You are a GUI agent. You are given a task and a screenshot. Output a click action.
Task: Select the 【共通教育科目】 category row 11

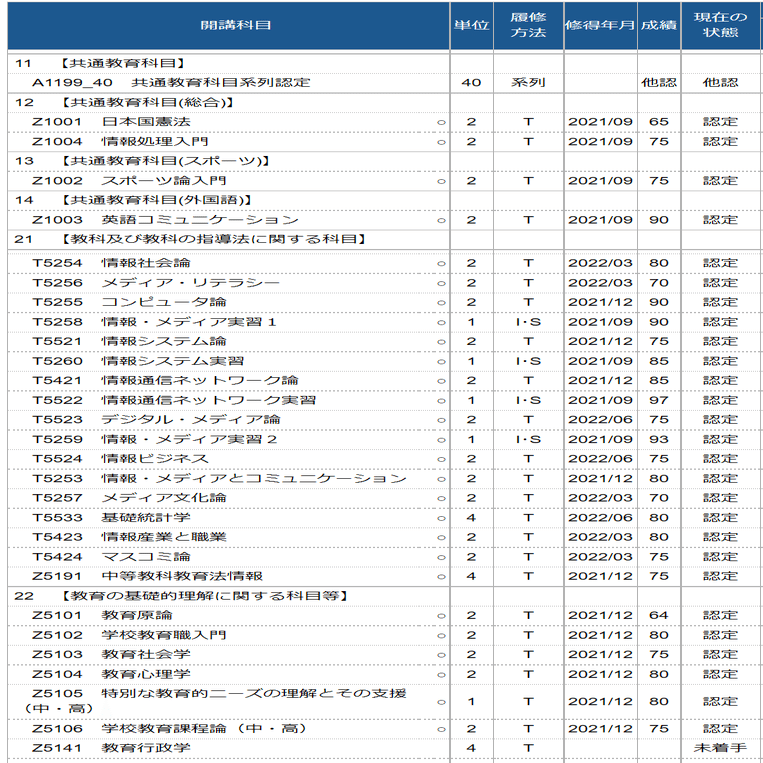[100, 63]
